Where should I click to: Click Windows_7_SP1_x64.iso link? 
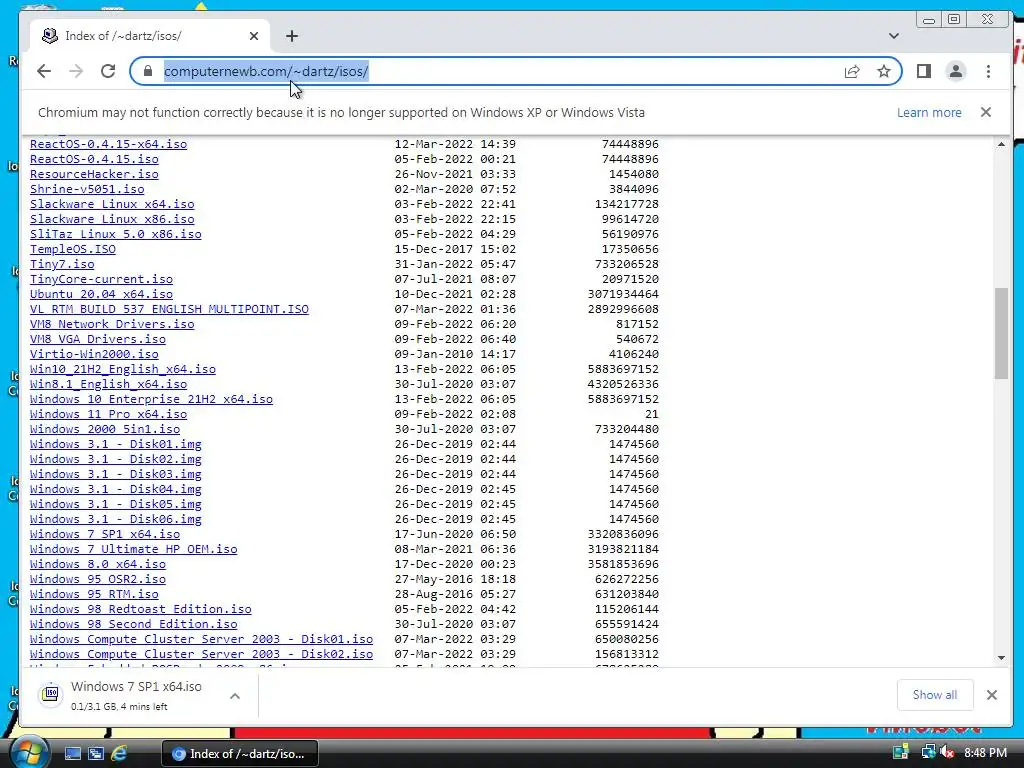click(x=104, y=535)
